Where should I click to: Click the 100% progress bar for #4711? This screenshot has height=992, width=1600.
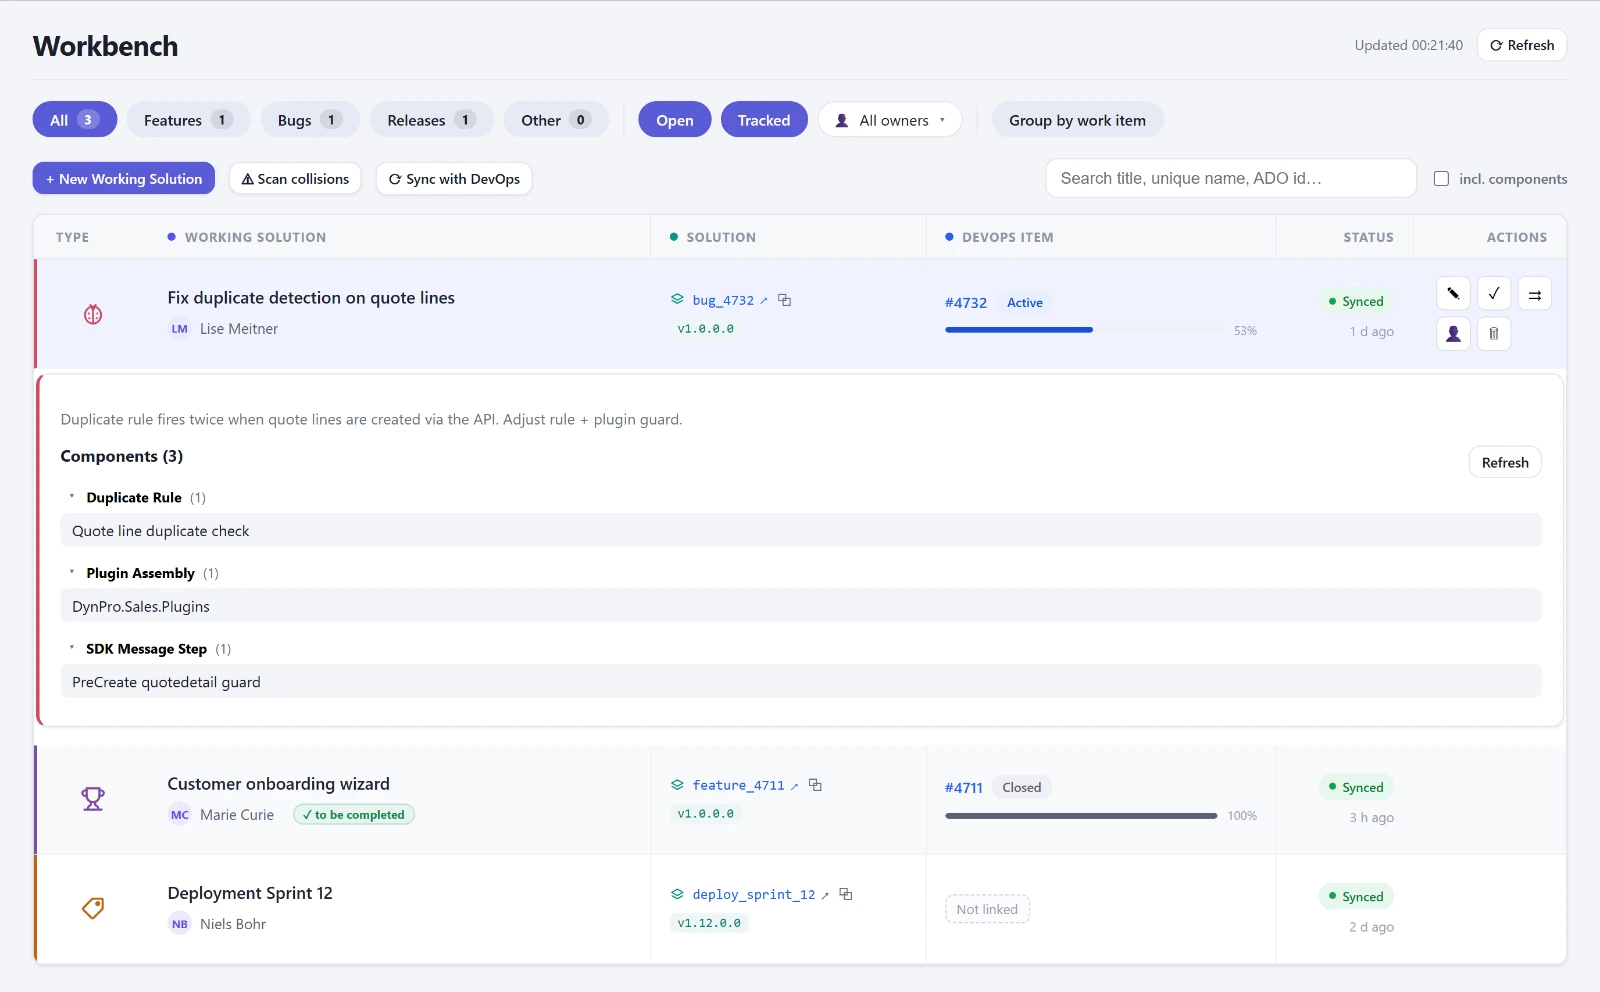tap(1081, 816)
